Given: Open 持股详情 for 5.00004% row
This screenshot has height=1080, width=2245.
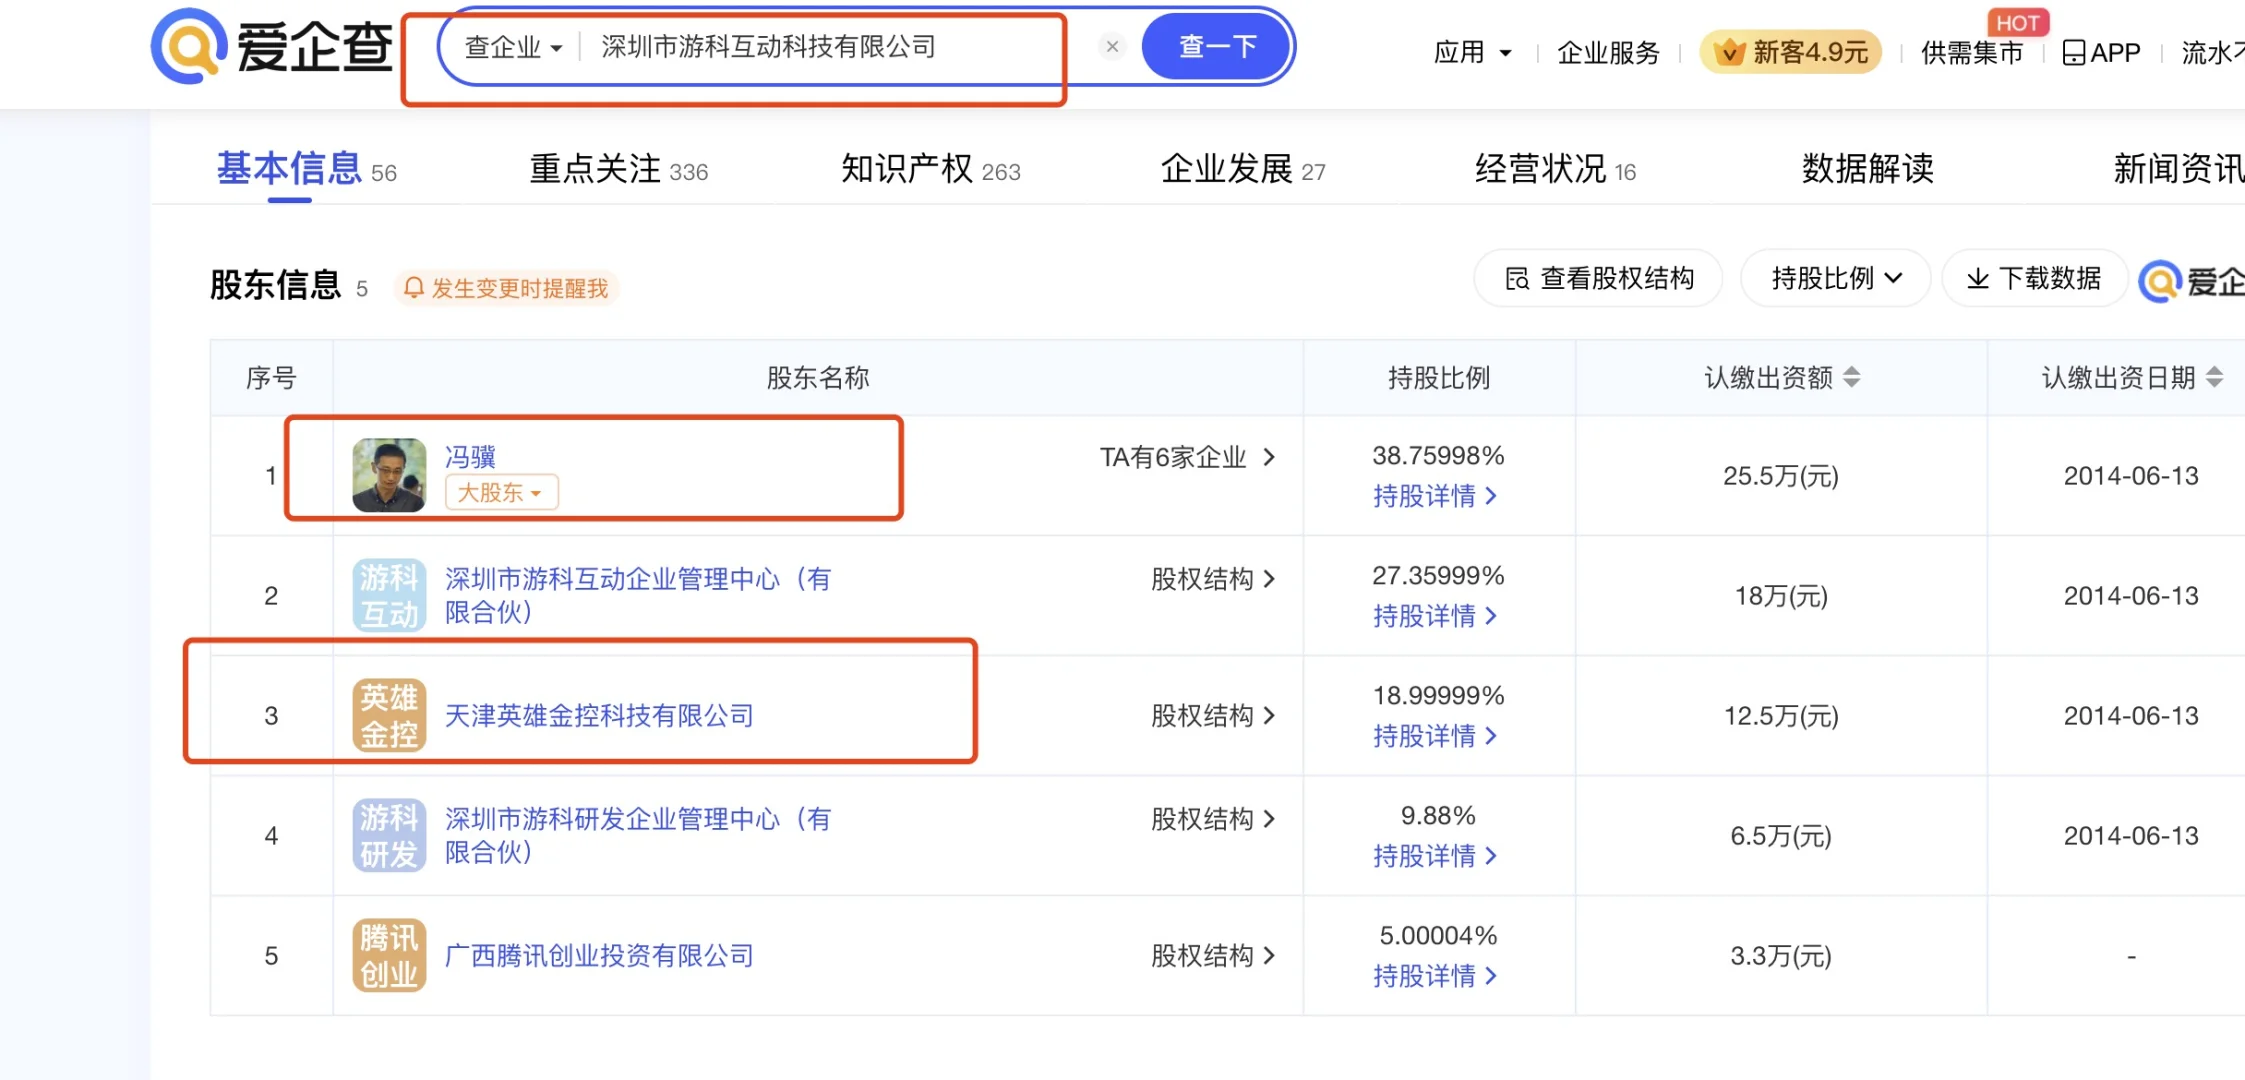Looking at the screenshot, I should [1434, 976].
